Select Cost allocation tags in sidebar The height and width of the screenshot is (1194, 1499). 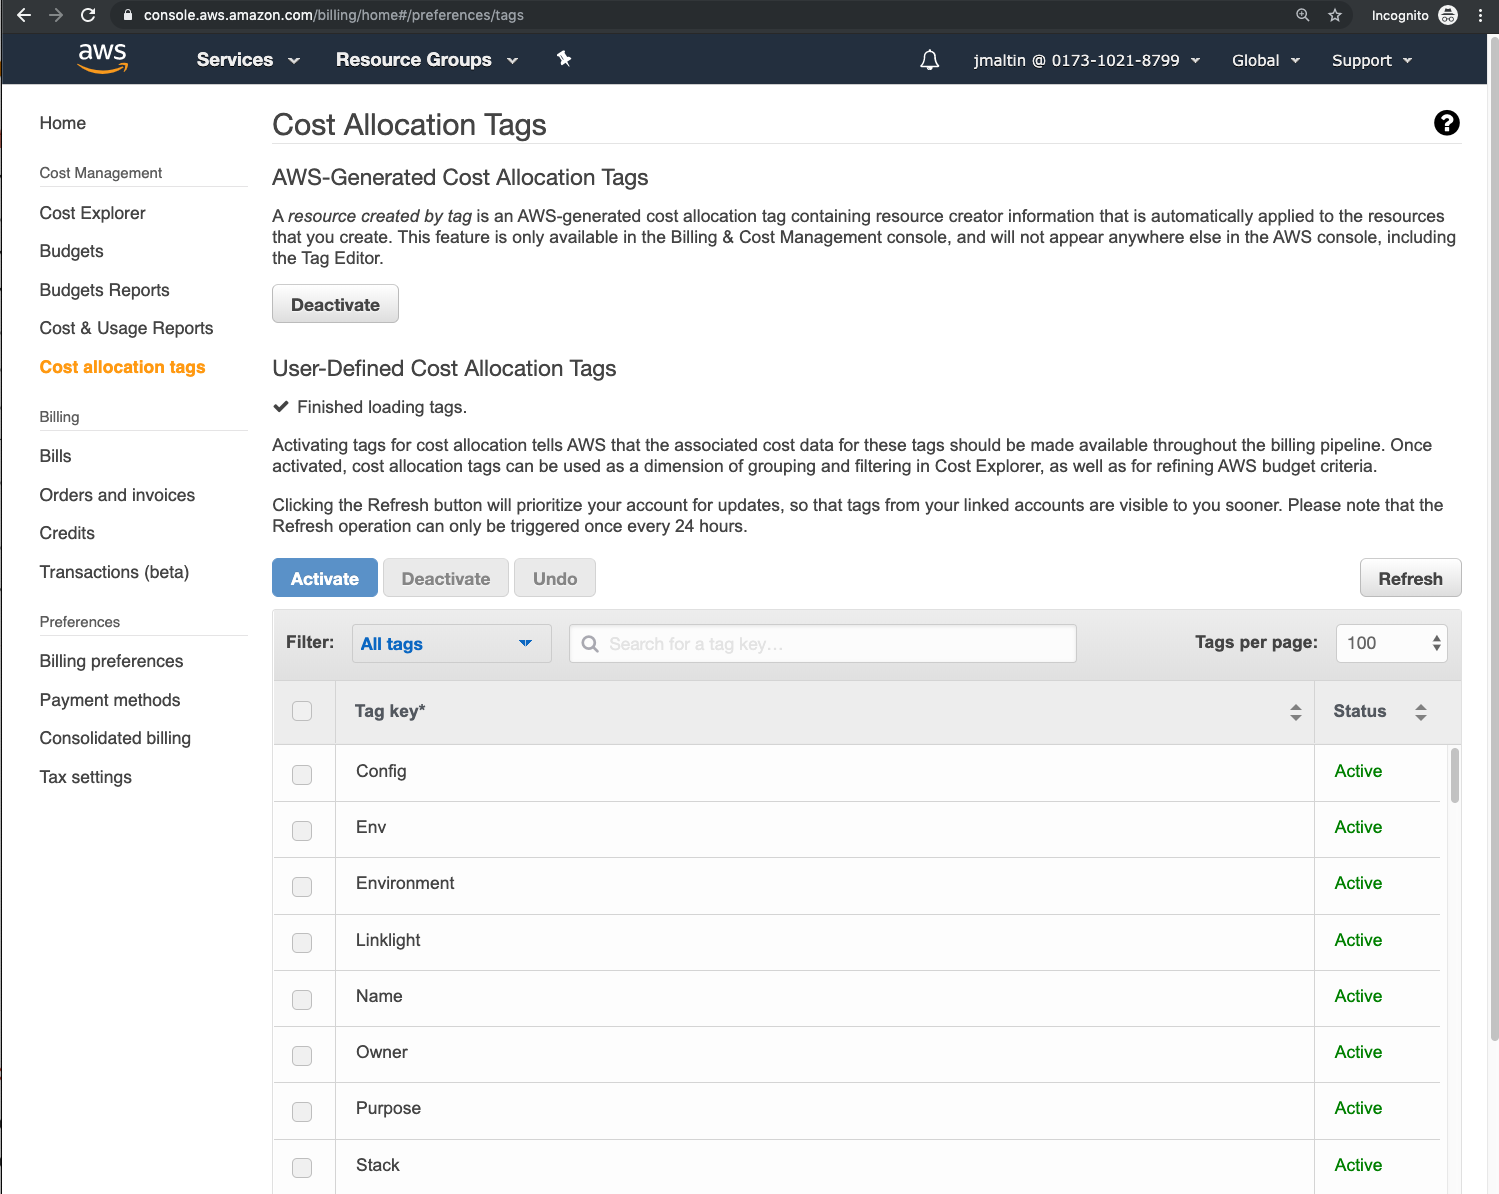tap(123, 367)
